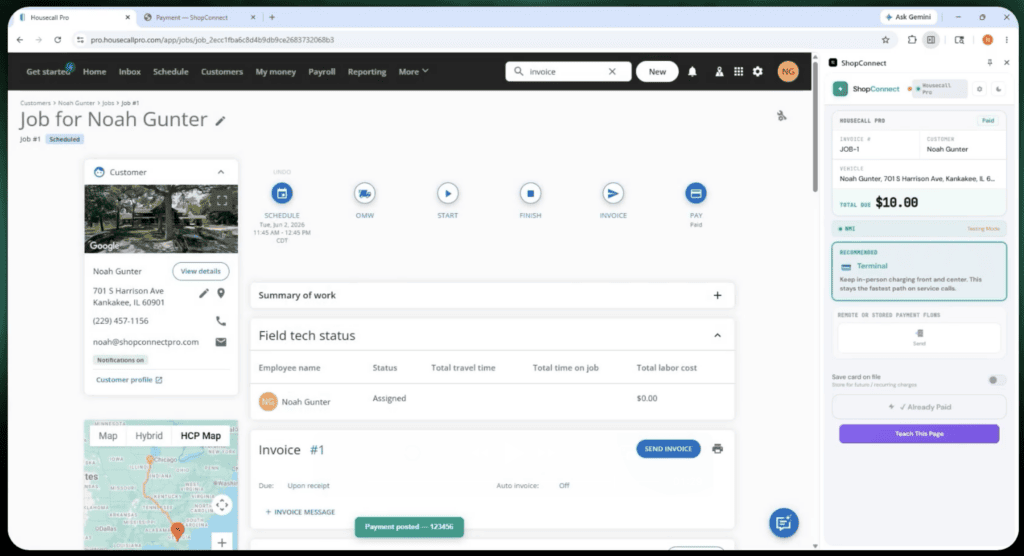The height and width of the screenshot is (556, 1024).
Task: Pin the ShopConnect side panel
Action: pyautogui.click(x=989, y=63)
